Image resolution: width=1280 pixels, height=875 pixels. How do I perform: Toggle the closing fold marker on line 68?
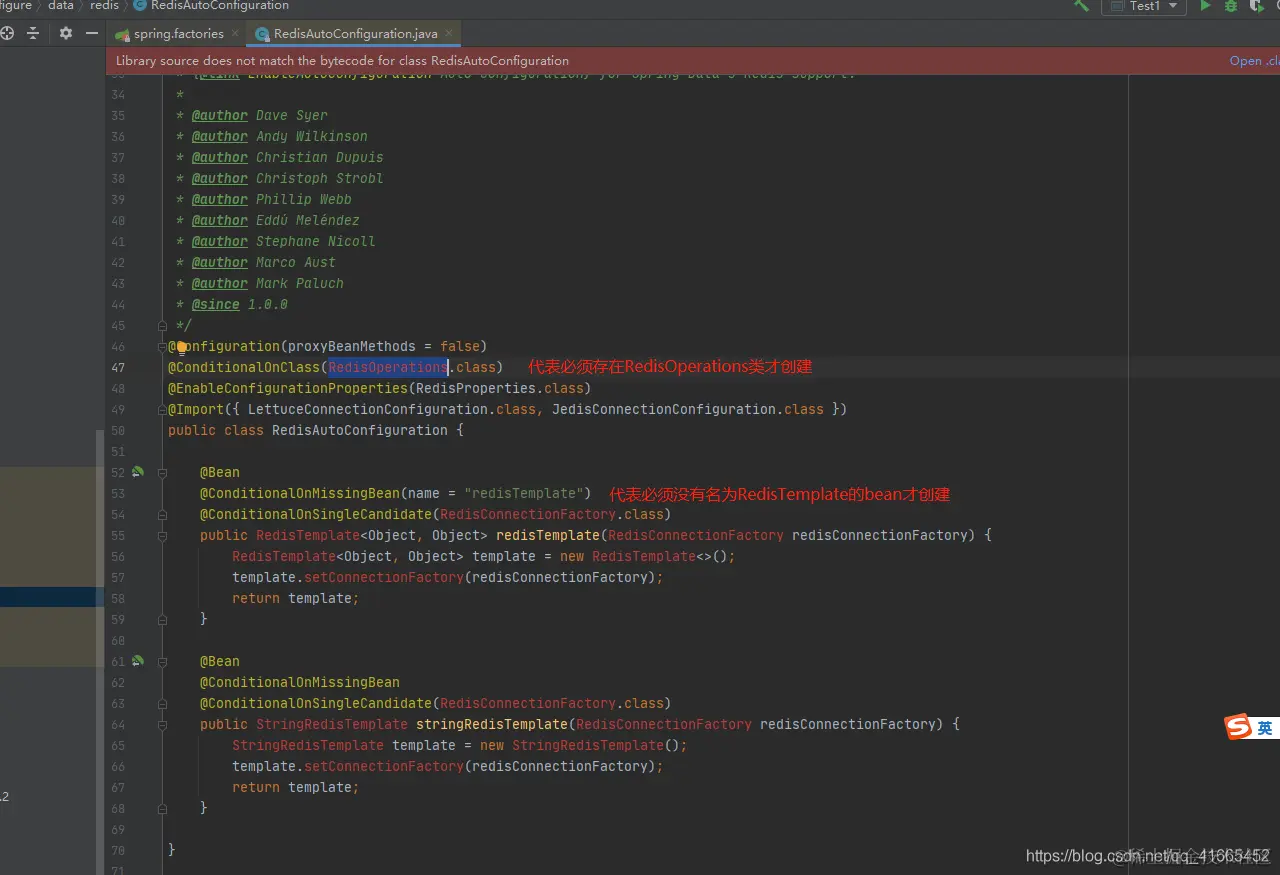tap(162, 809)
